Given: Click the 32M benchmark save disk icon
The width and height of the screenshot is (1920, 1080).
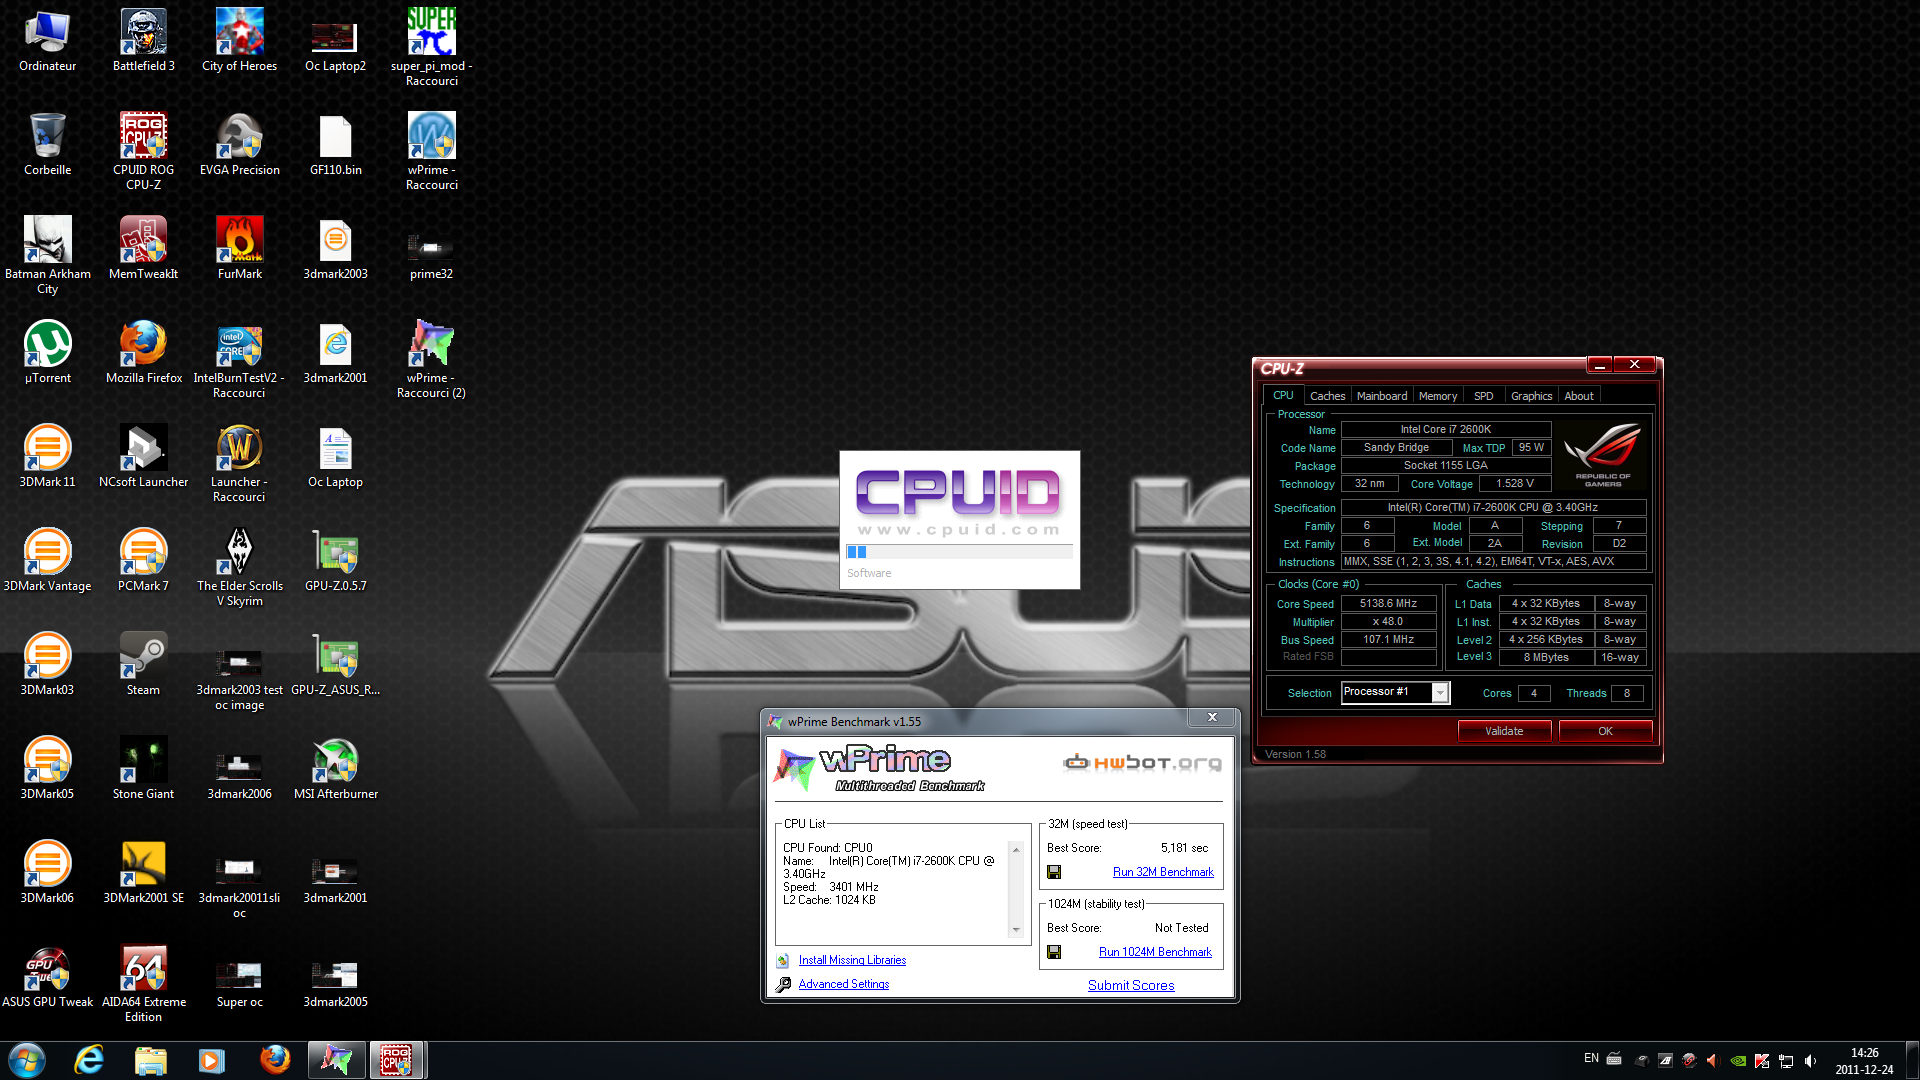Looking at the screenshot, I should pos(1053,872).
